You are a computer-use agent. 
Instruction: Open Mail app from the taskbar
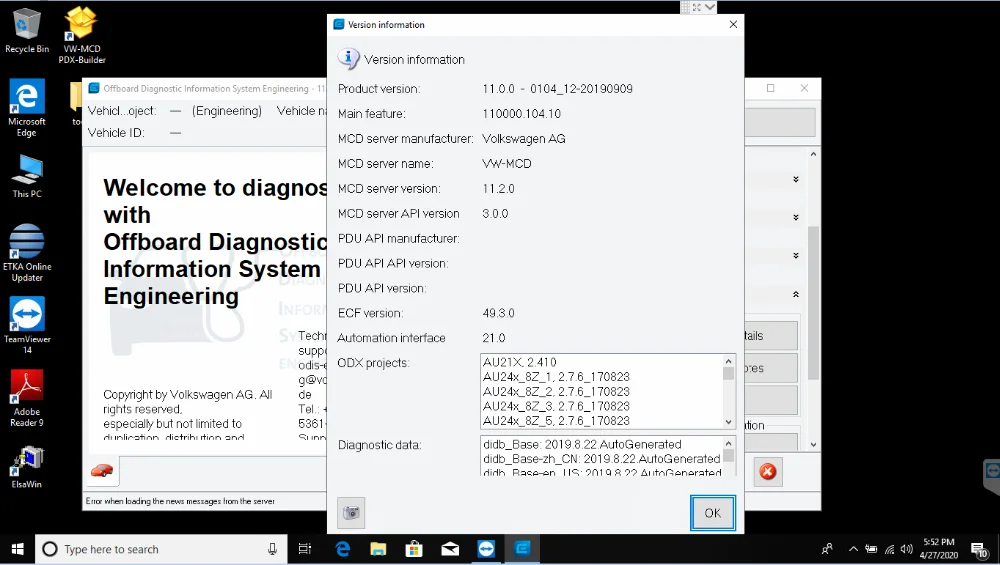(x=450, y=549)
